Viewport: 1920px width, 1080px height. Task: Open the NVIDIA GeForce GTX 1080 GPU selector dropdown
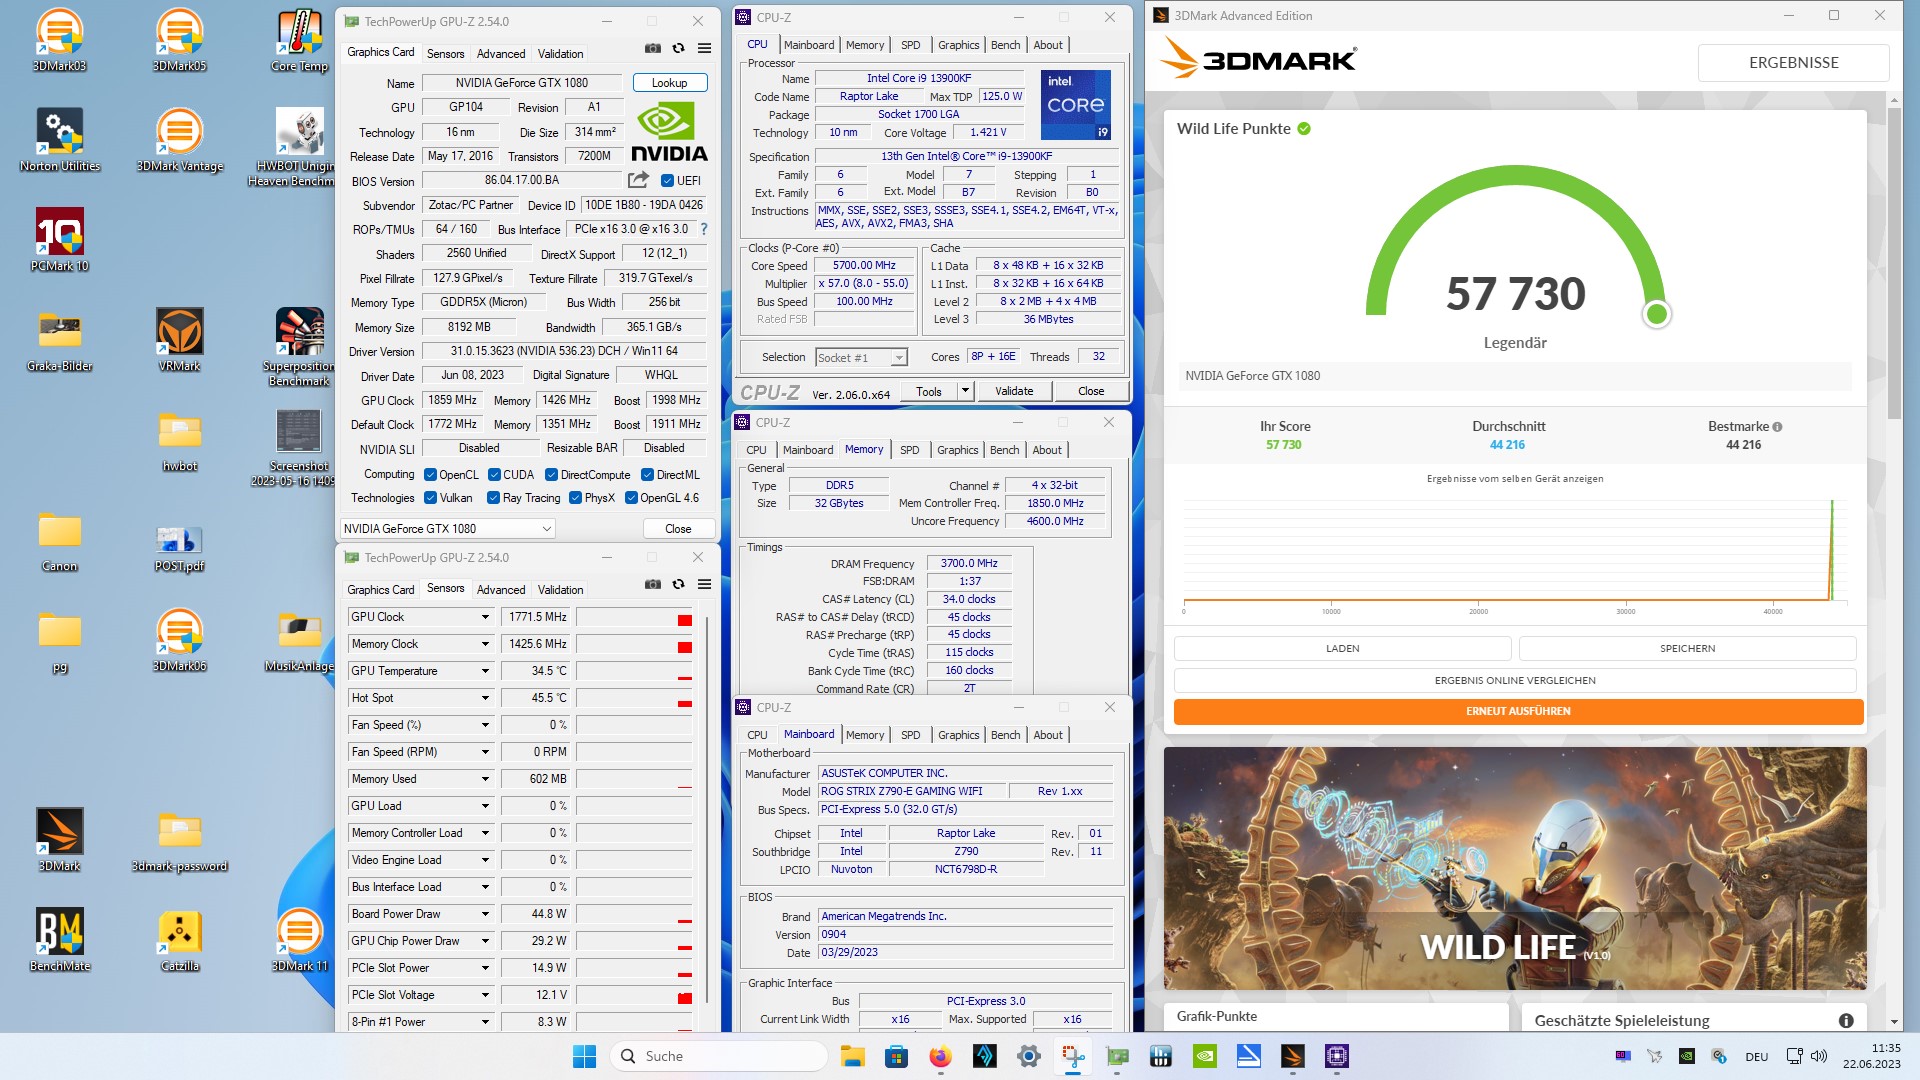(x=447, y=529)
